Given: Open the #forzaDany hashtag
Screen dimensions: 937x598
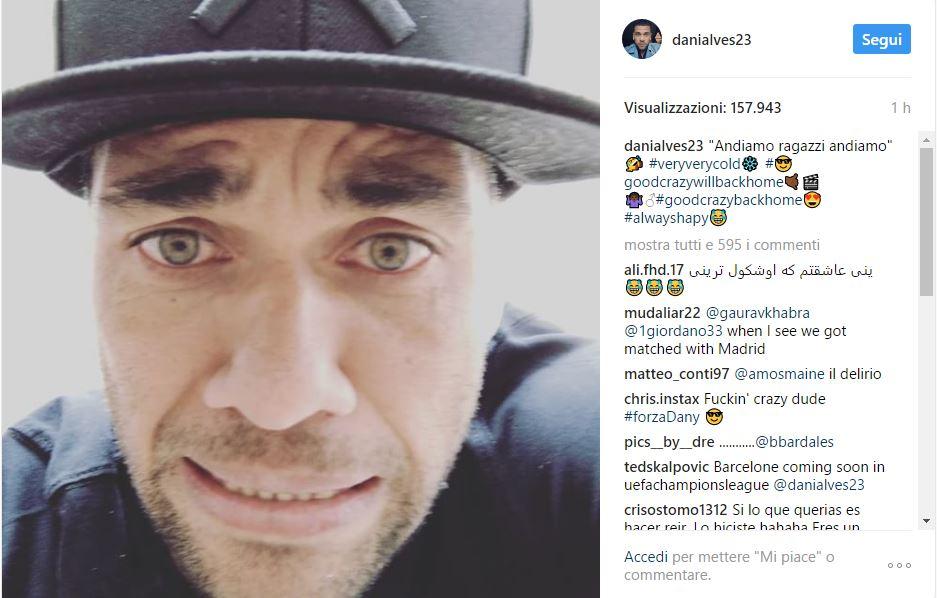Looking at the screenshot, I should tap(662, 417).
